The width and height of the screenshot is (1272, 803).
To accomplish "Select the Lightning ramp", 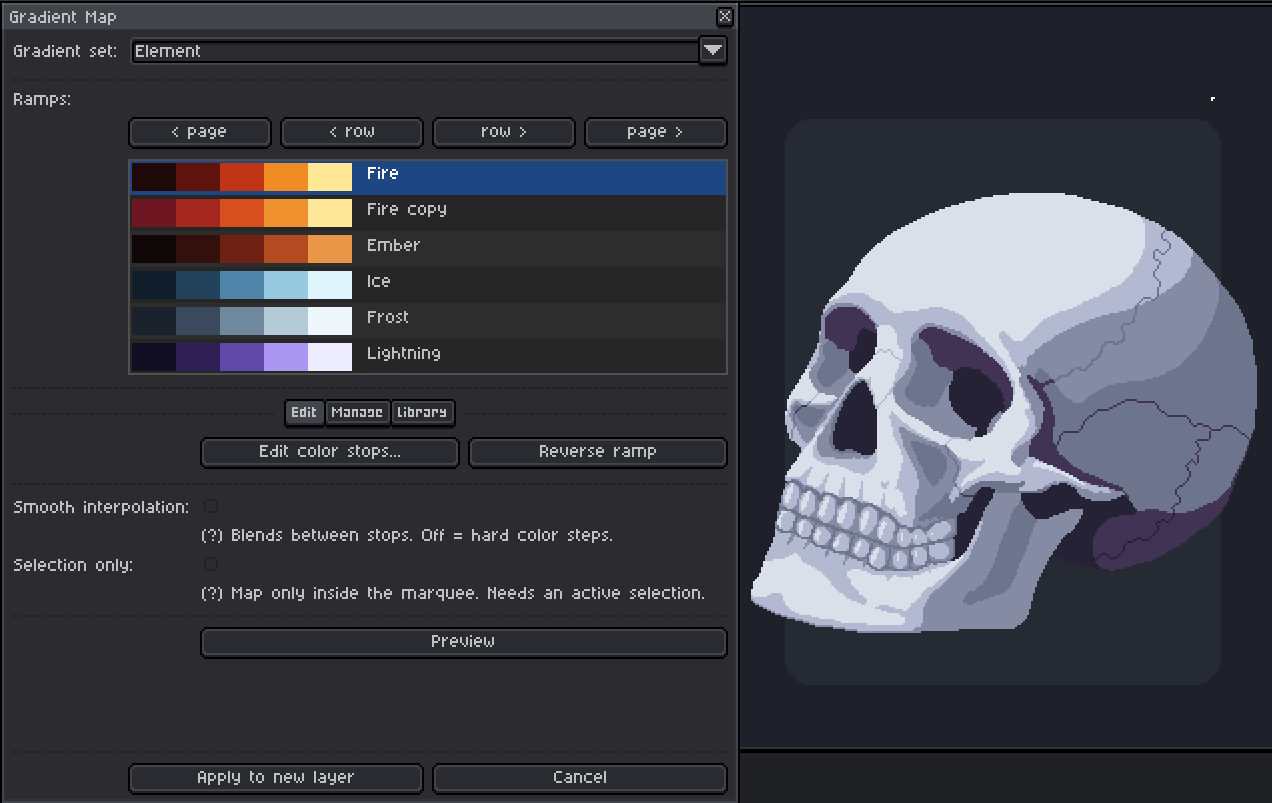I will click(428, 355).
